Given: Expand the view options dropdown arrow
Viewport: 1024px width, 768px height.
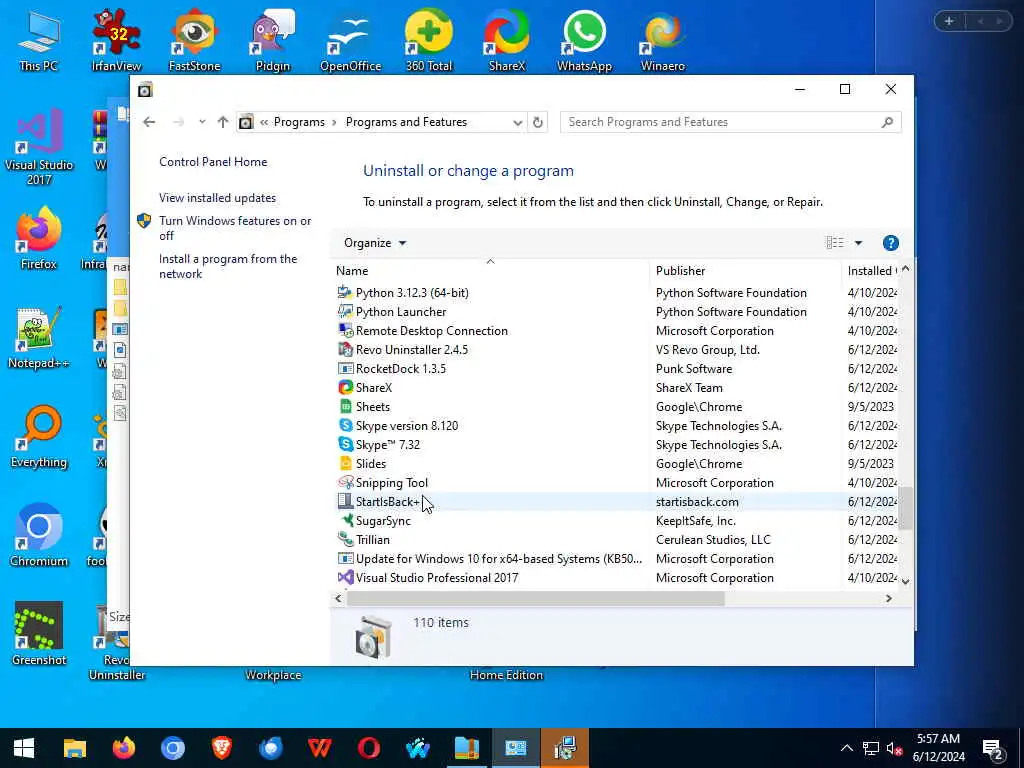Looking at the screenshot, I should point(858,243).
